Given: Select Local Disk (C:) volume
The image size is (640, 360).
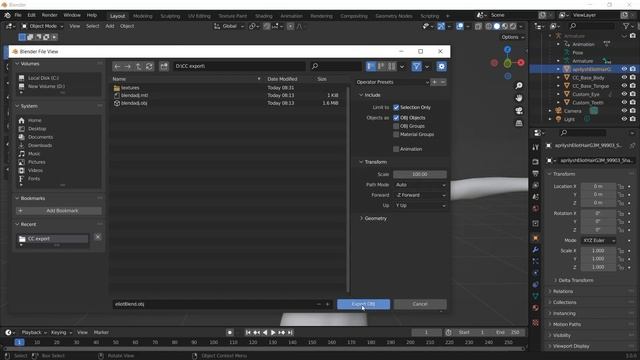Looking at the screenshot, I should point(43,78).
